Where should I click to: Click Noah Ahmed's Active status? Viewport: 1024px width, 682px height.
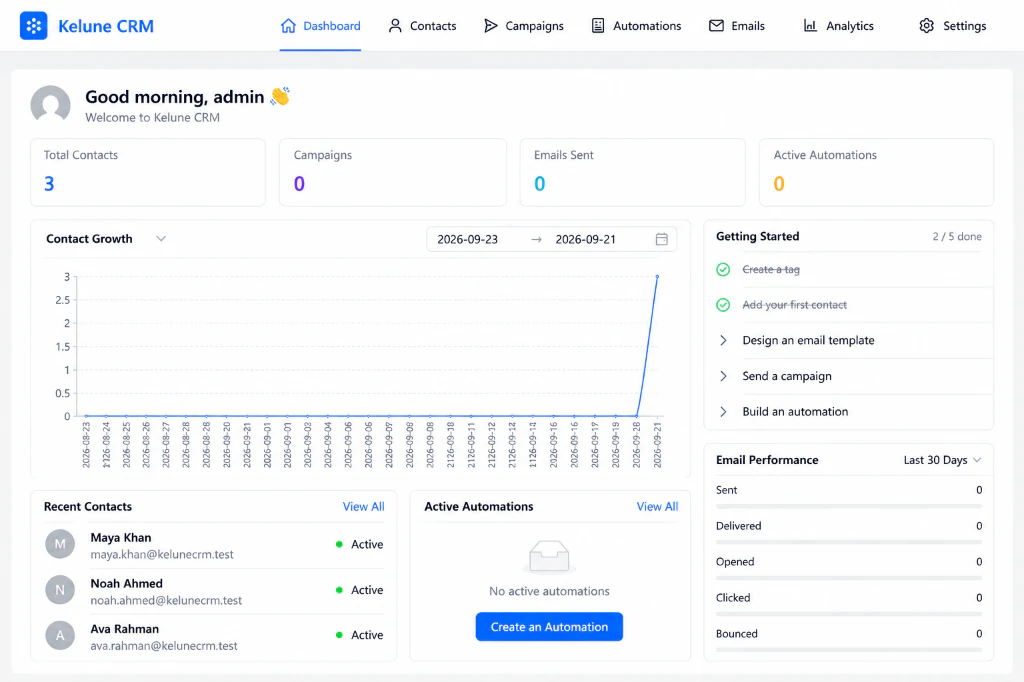tap(359, 590)
